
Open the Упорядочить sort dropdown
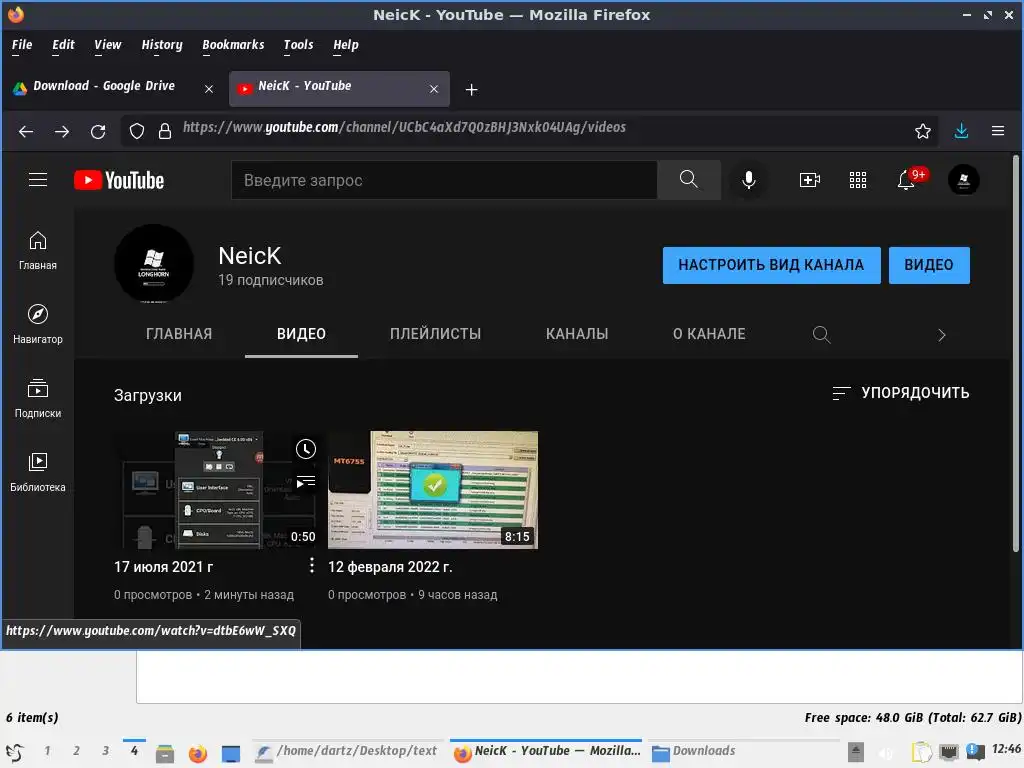pyautogui.click(x=901, y=392)
